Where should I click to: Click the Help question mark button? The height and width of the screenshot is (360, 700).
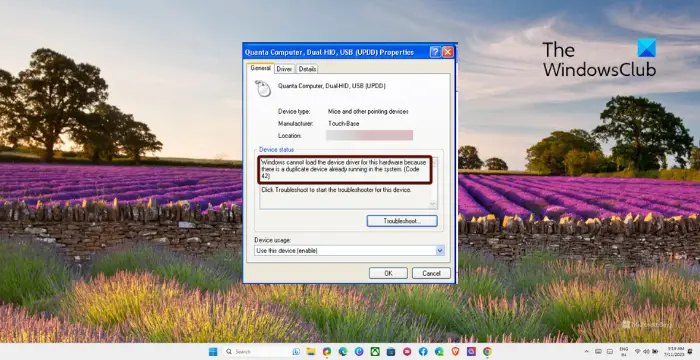(435, 52)
